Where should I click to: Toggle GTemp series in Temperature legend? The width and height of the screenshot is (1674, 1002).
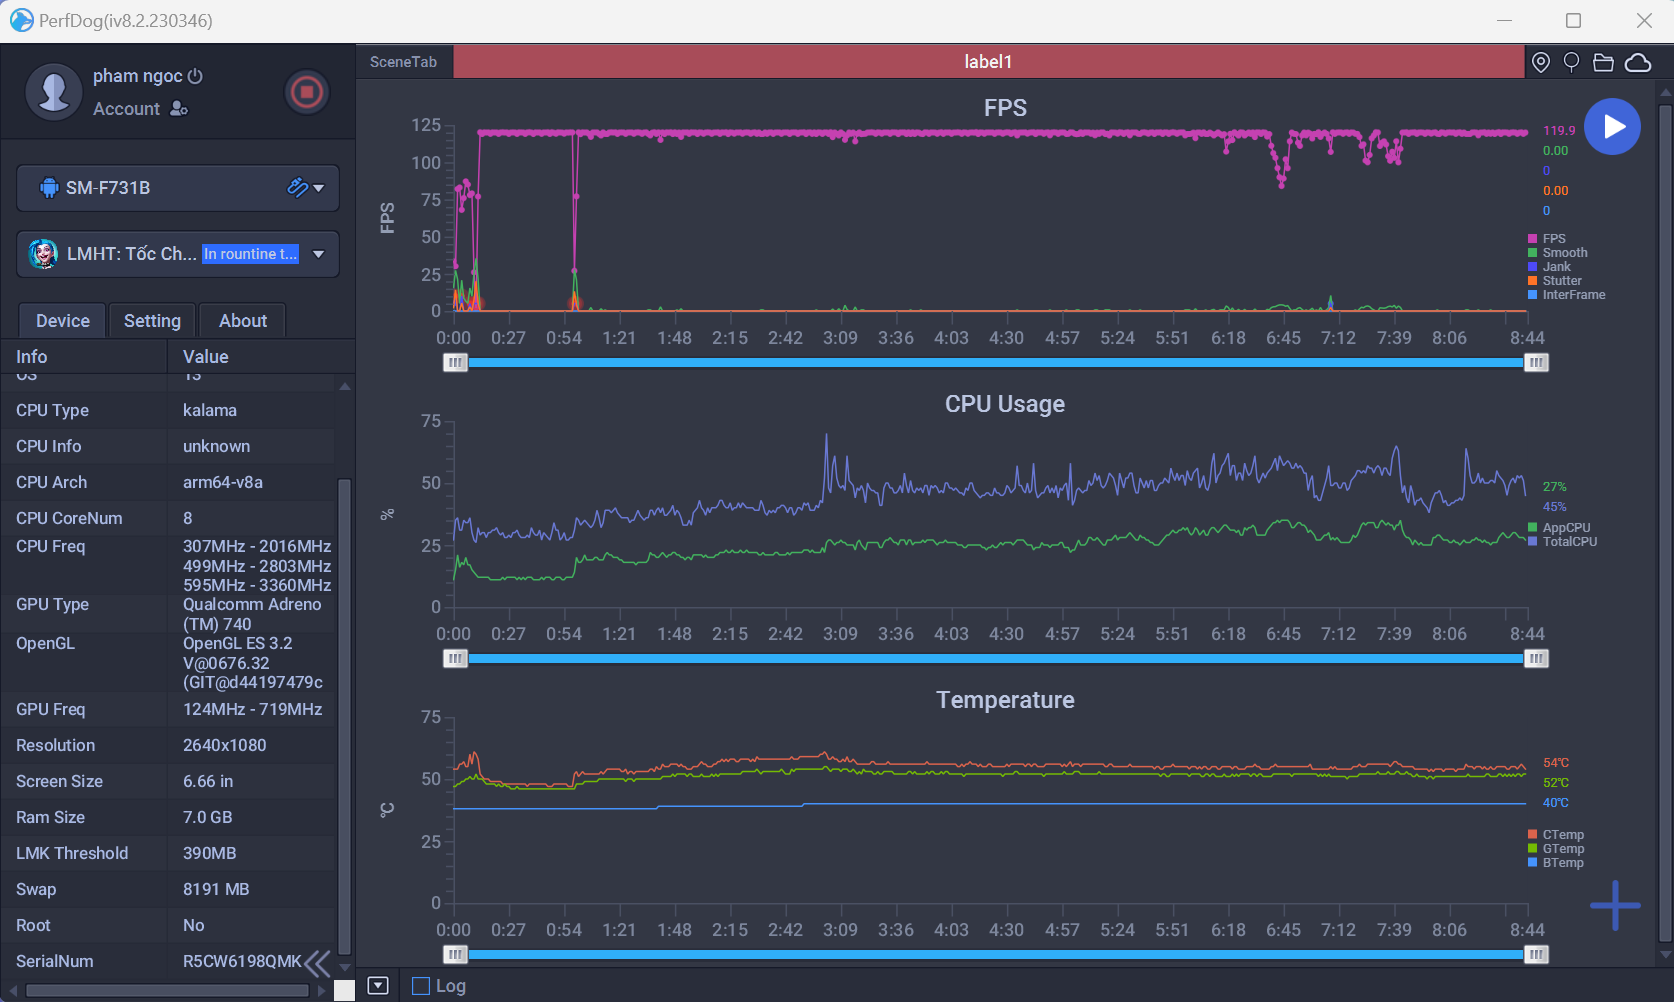coord(1556,849)
